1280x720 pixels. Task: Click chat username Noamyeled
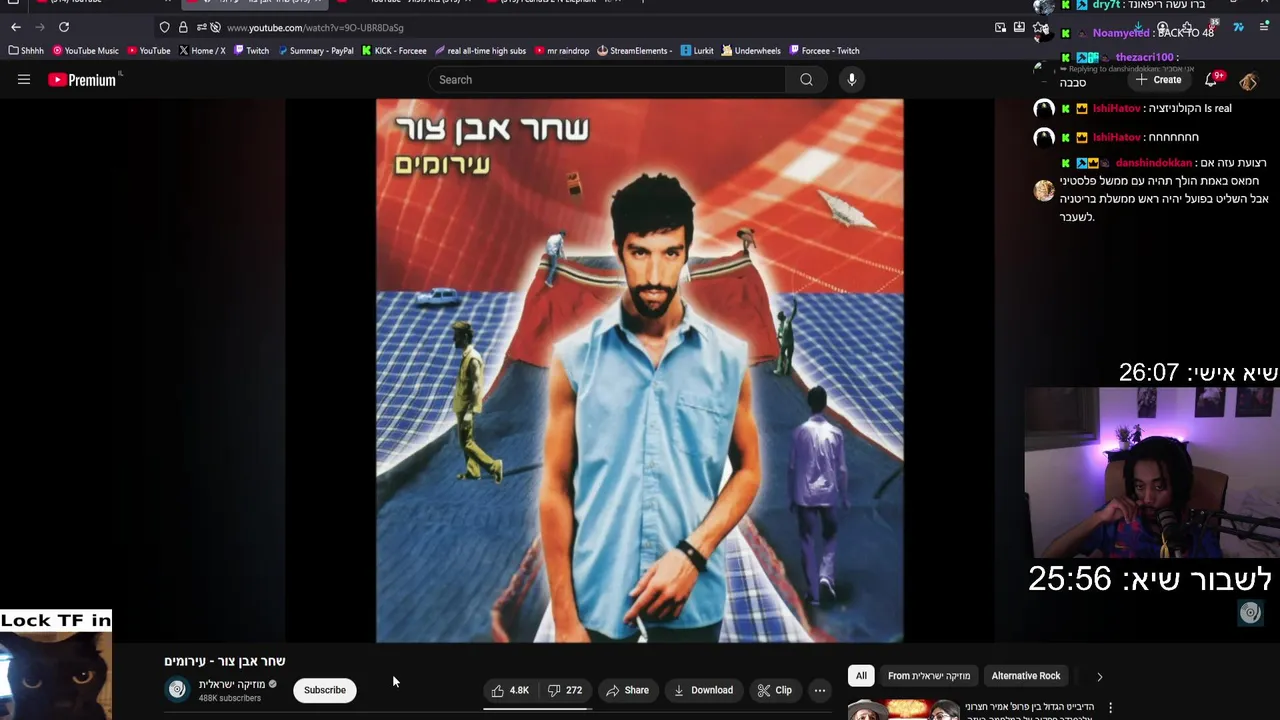(1121, 33)
